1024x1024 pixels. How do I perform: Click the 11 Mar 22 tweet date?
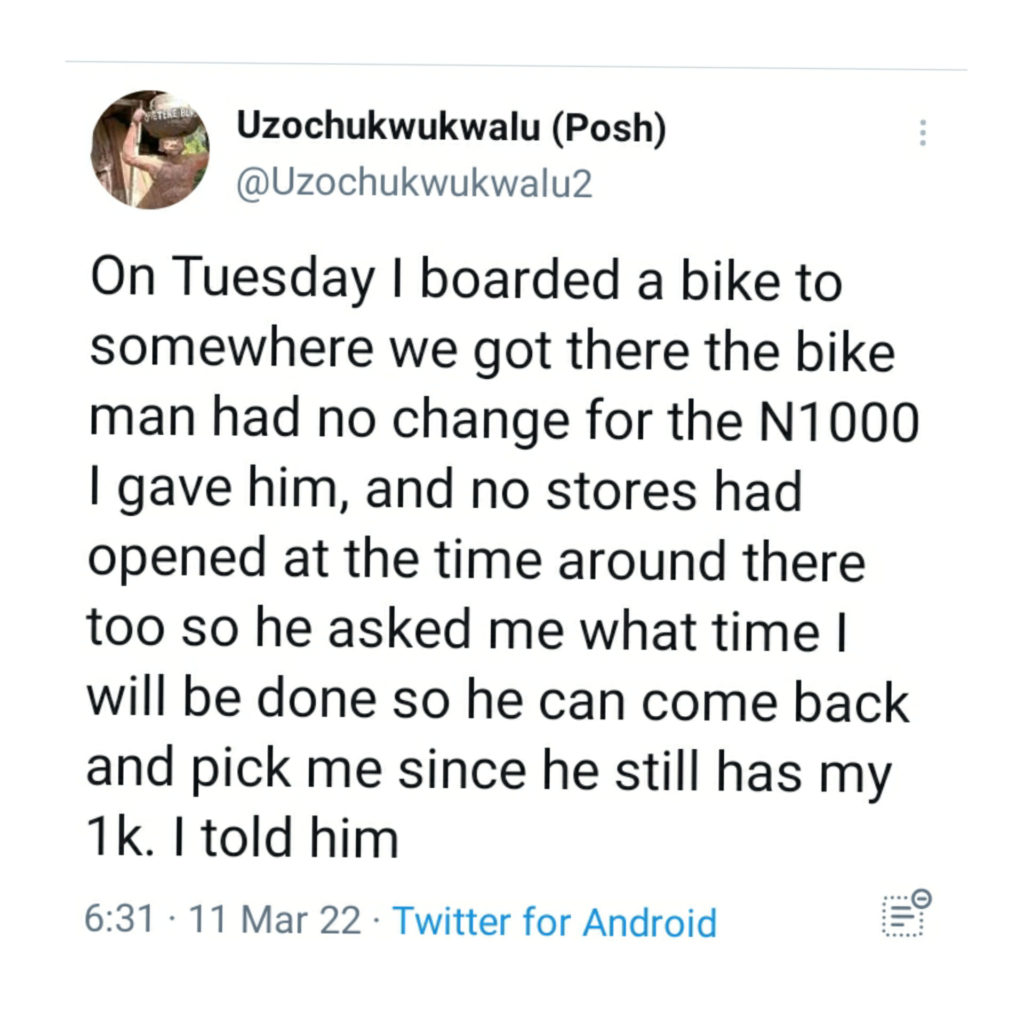coord(275,920)
